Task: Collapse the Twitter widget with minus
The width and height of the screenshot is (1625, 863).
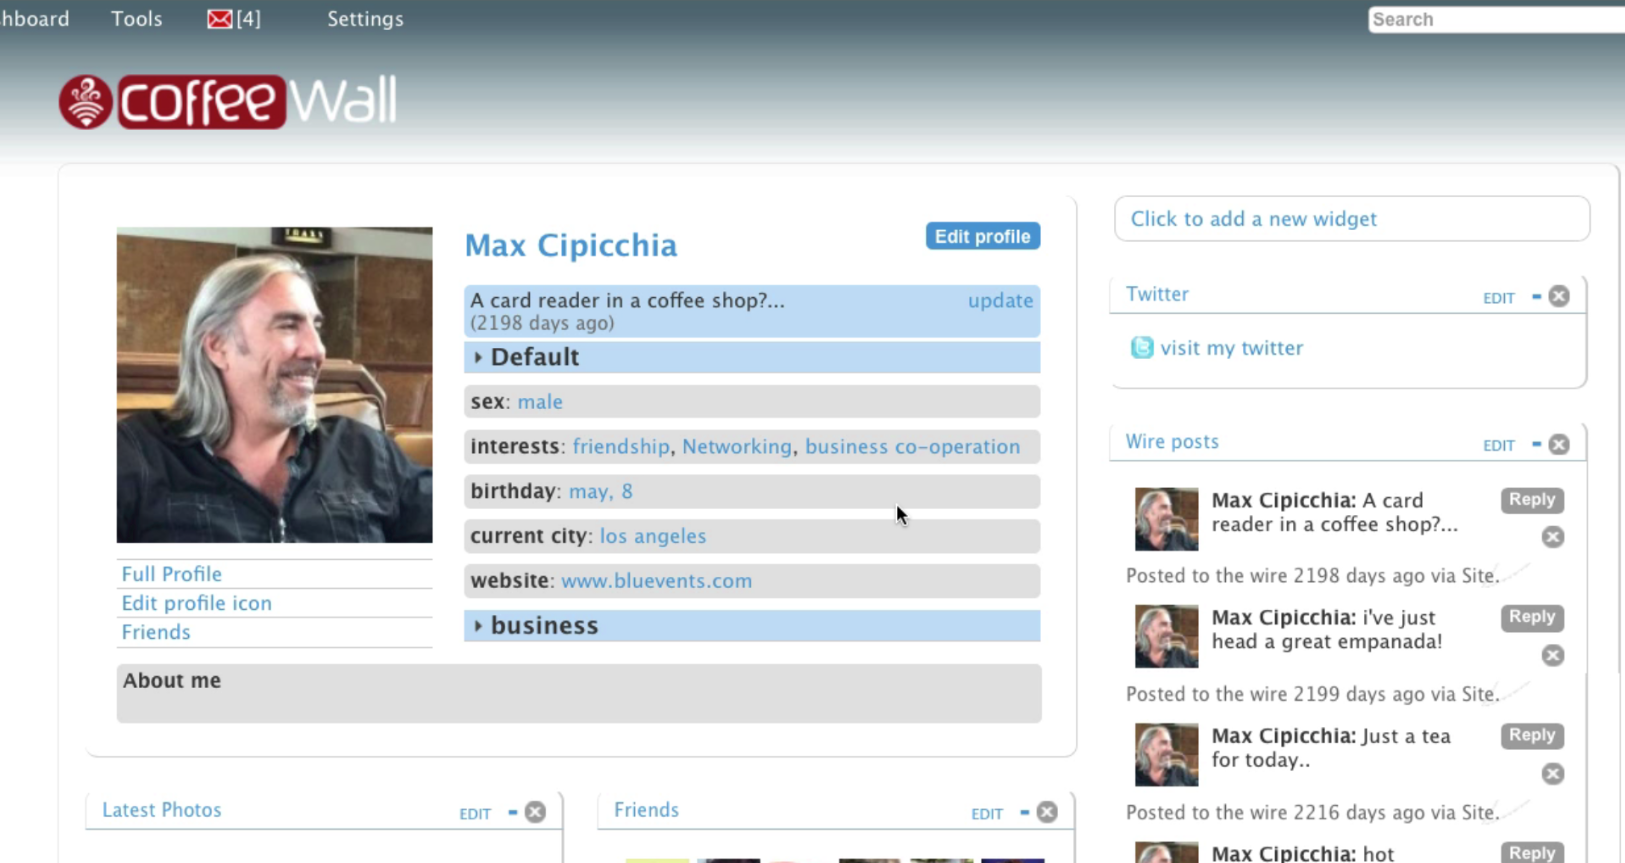Action: pyautogui.click(x=1536, y=297)
